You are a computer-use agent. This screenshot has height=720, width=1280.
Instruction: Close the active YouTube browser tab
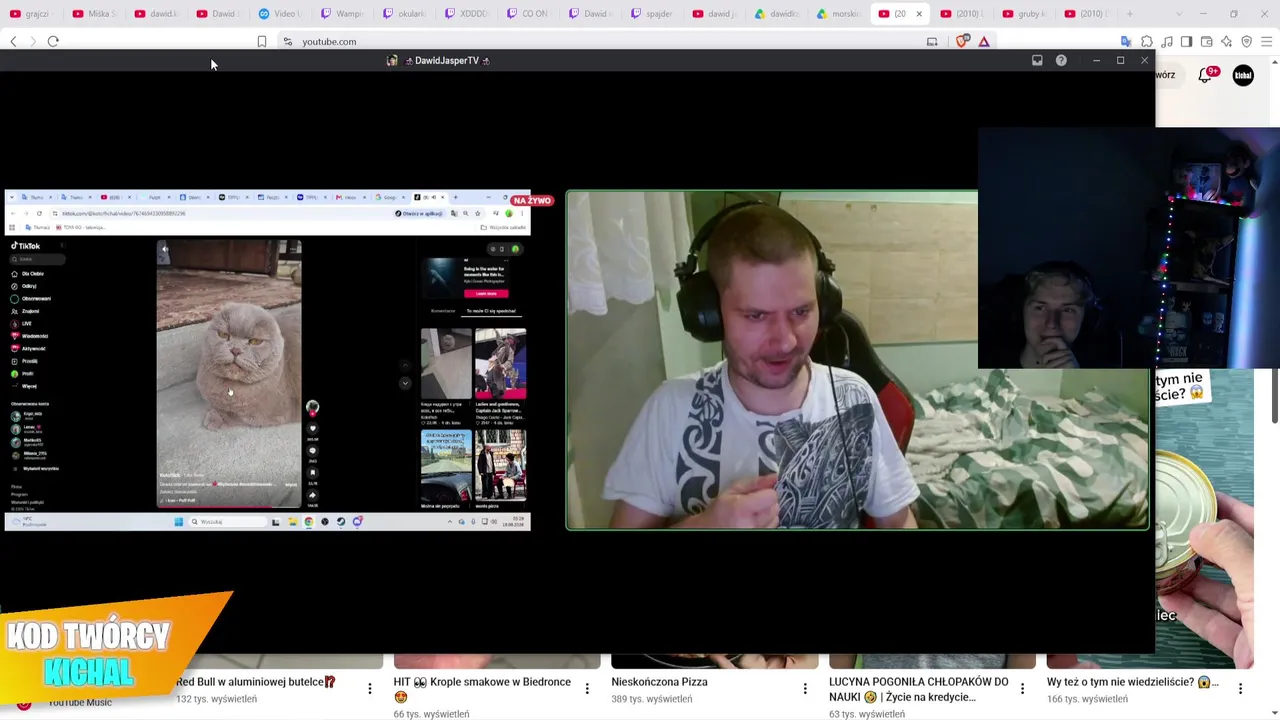click(919, 14)
